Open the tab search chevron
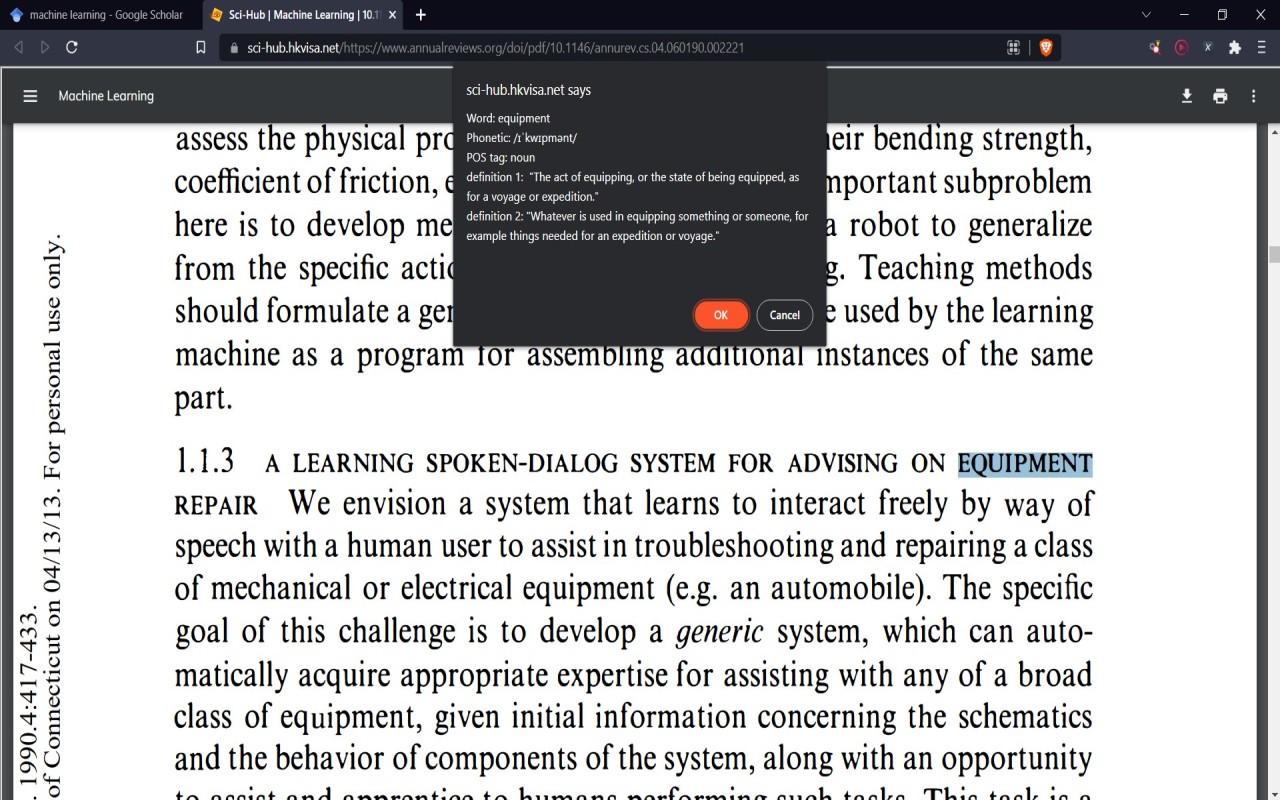This screenshot has width=1280, height=800. [1144, 15]
